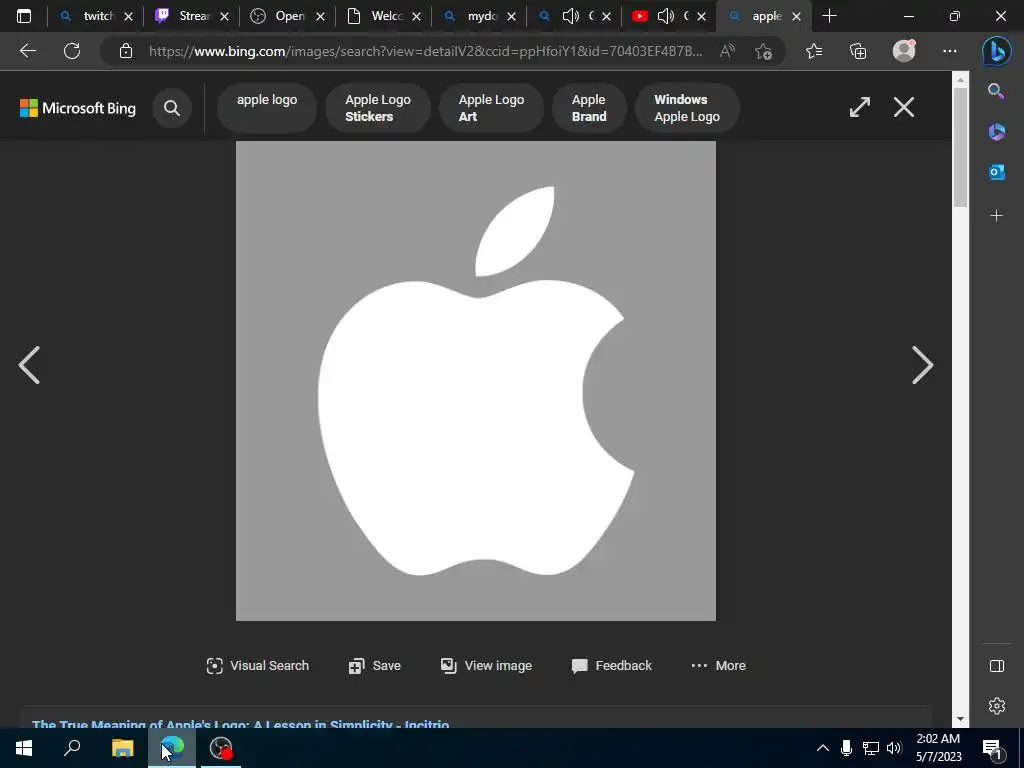Screen dimensions: 1024x768
Task: Select the 'Windows Apple Logo' chip
Action: (x=687, y=108)
